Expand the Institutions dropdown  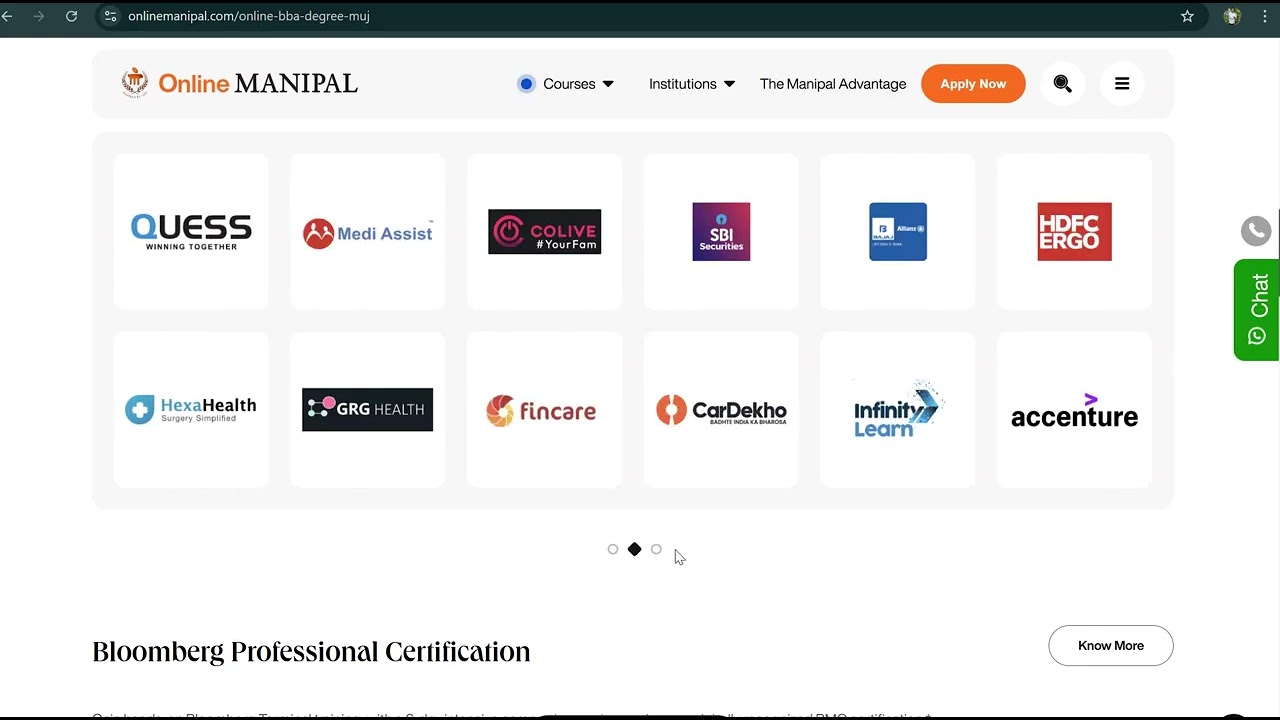pos(692,84)
